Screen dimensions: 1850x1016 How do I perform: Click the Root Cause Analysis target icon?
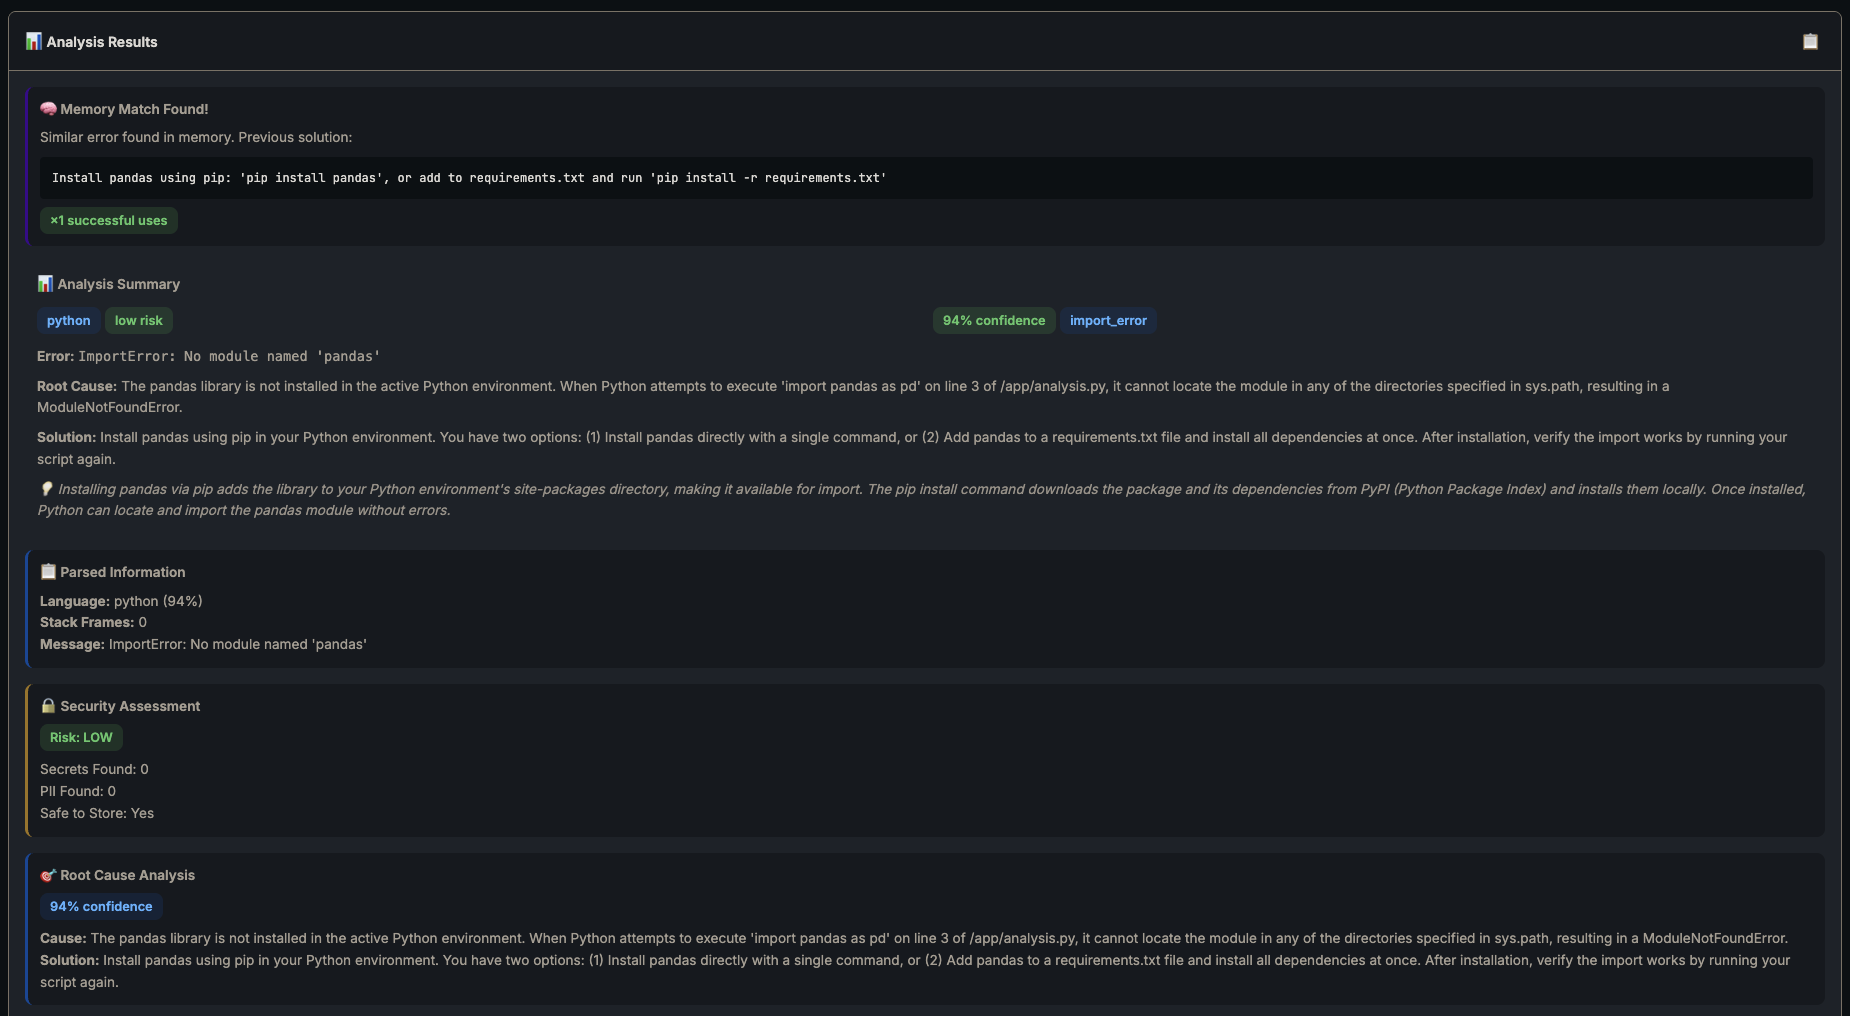click(x=48, y=875)
